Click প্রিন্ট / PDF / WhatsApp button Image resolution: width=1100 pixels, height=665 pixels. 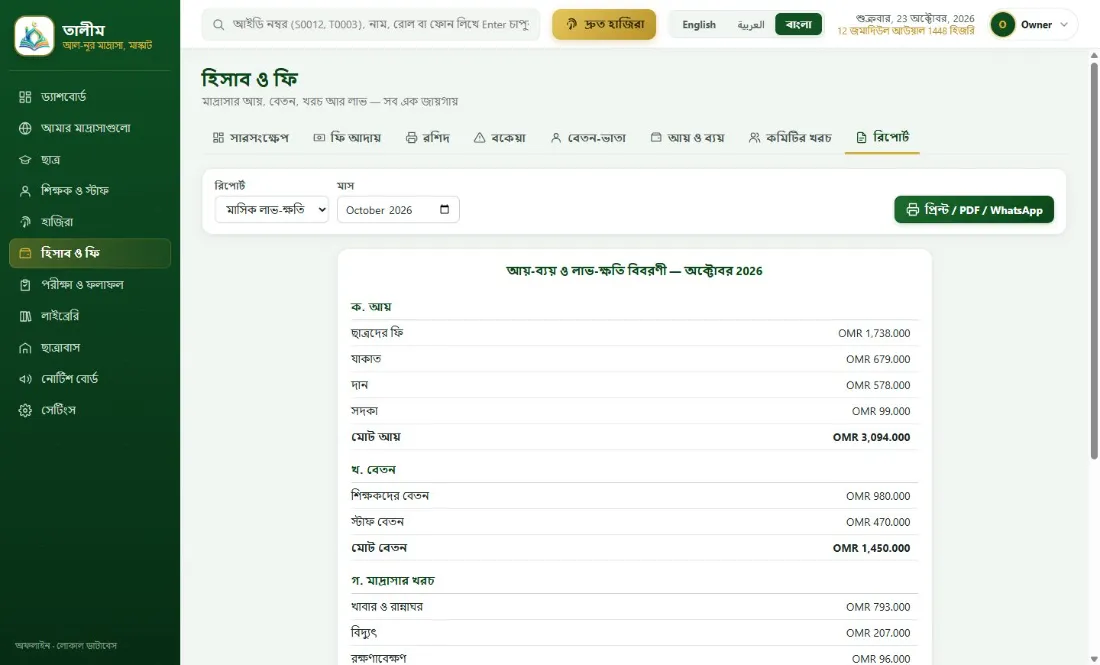[x=974, y=210]
